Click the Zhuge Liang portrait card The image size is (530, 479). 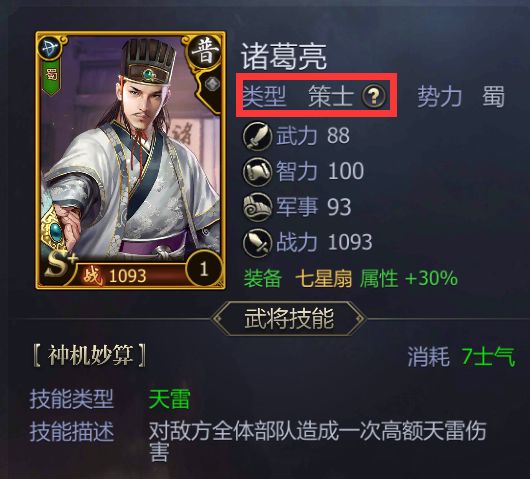pyautogui.click(x=130, y=160)
